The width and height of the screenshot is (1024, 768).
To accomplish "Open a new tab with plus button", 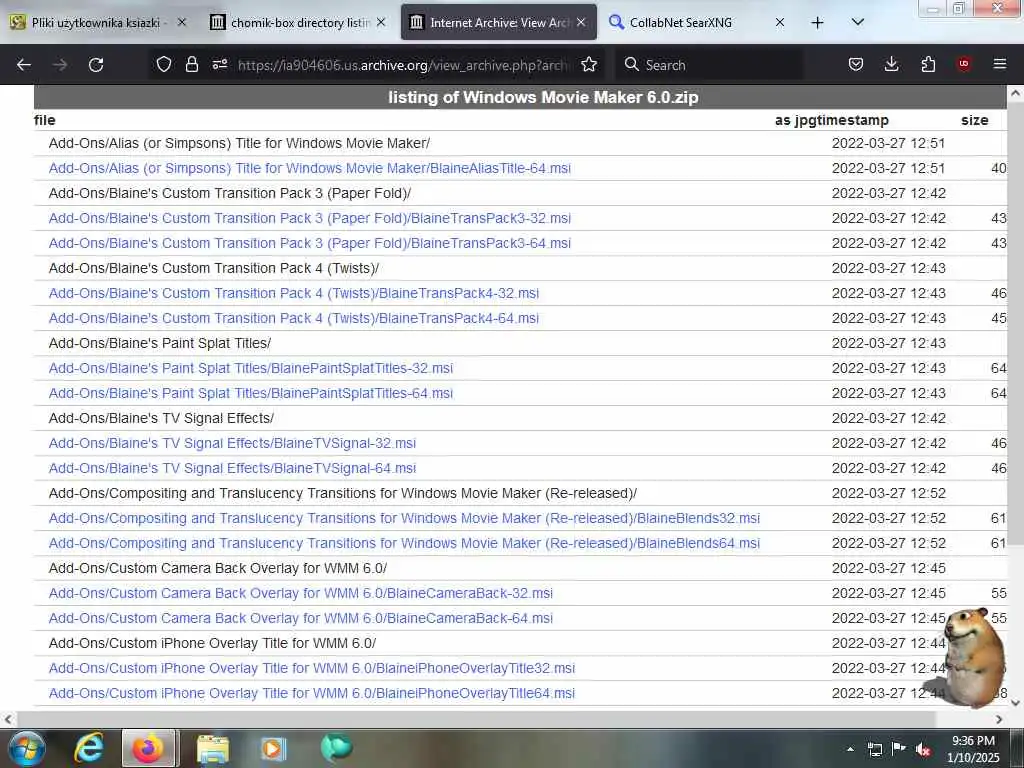I will tap(817, 23).
